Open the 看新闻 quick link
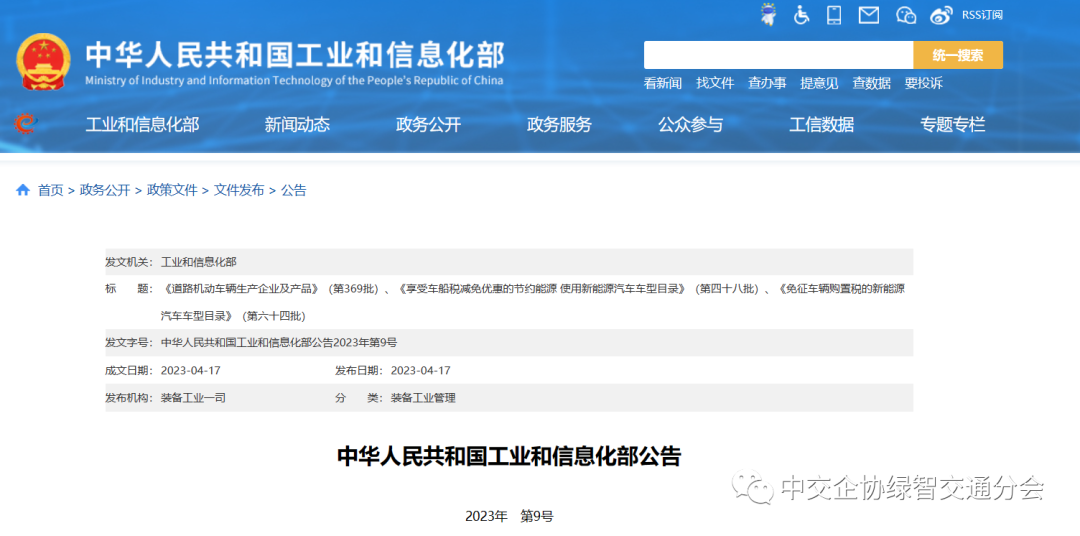This screenshot has width=1080, height=536. point(663,83)
